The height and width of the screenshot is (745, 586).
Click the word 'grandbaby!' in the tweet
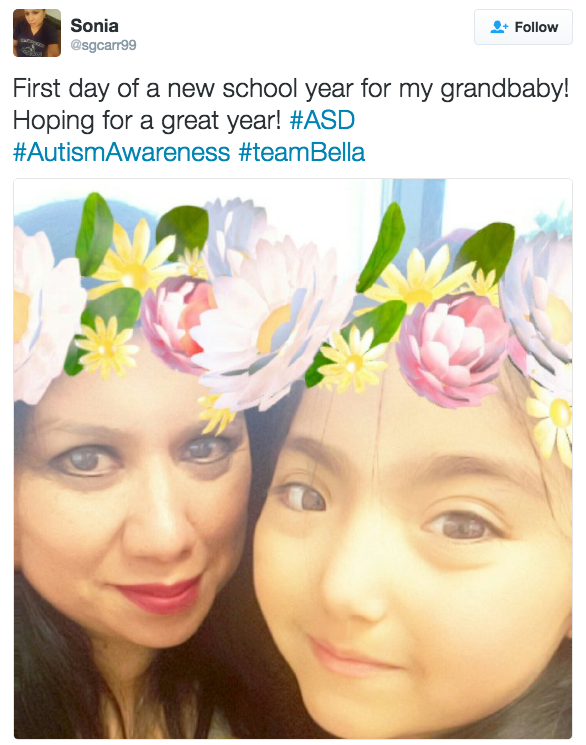tap(505, 89)
